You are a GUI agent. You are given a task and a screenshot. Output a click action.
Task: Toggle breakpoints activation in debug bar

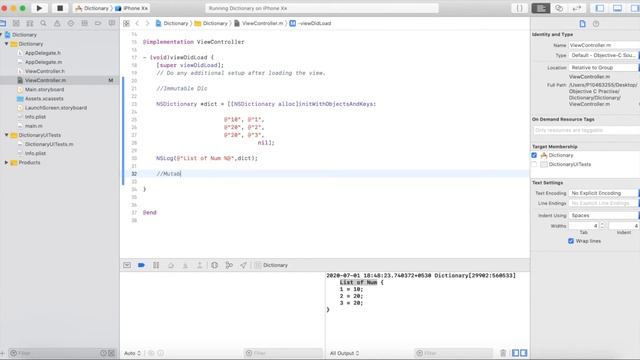pyautogui.click(x=141, y=265)
